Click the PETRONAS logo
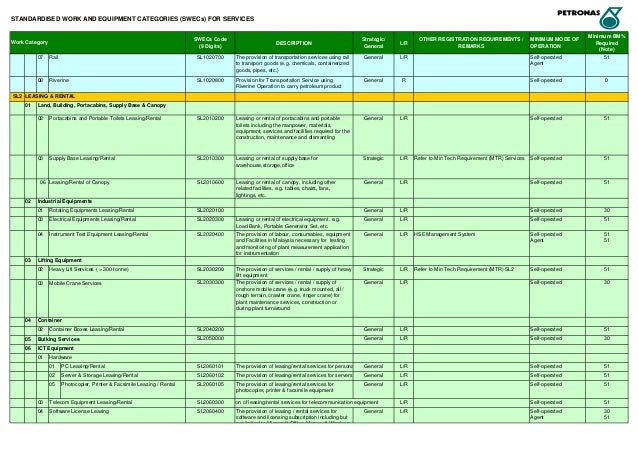This screenshot has width=638, height=452. pos(590,17)
